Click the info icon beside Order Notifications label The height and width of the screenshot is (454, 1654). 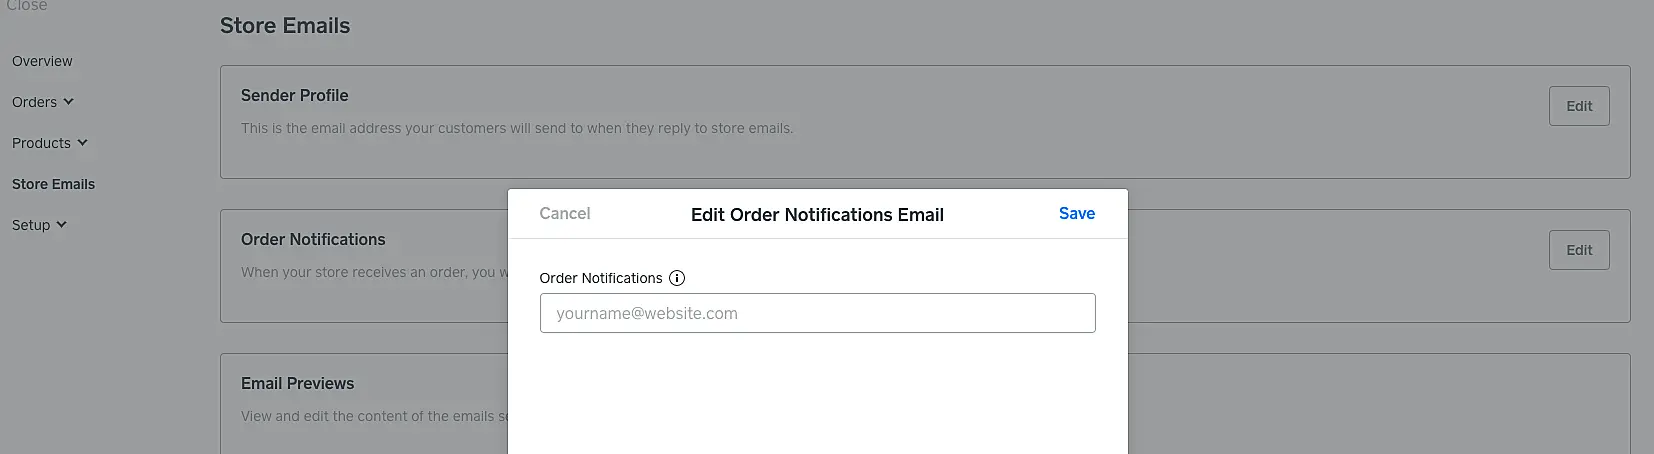point(677,278)
